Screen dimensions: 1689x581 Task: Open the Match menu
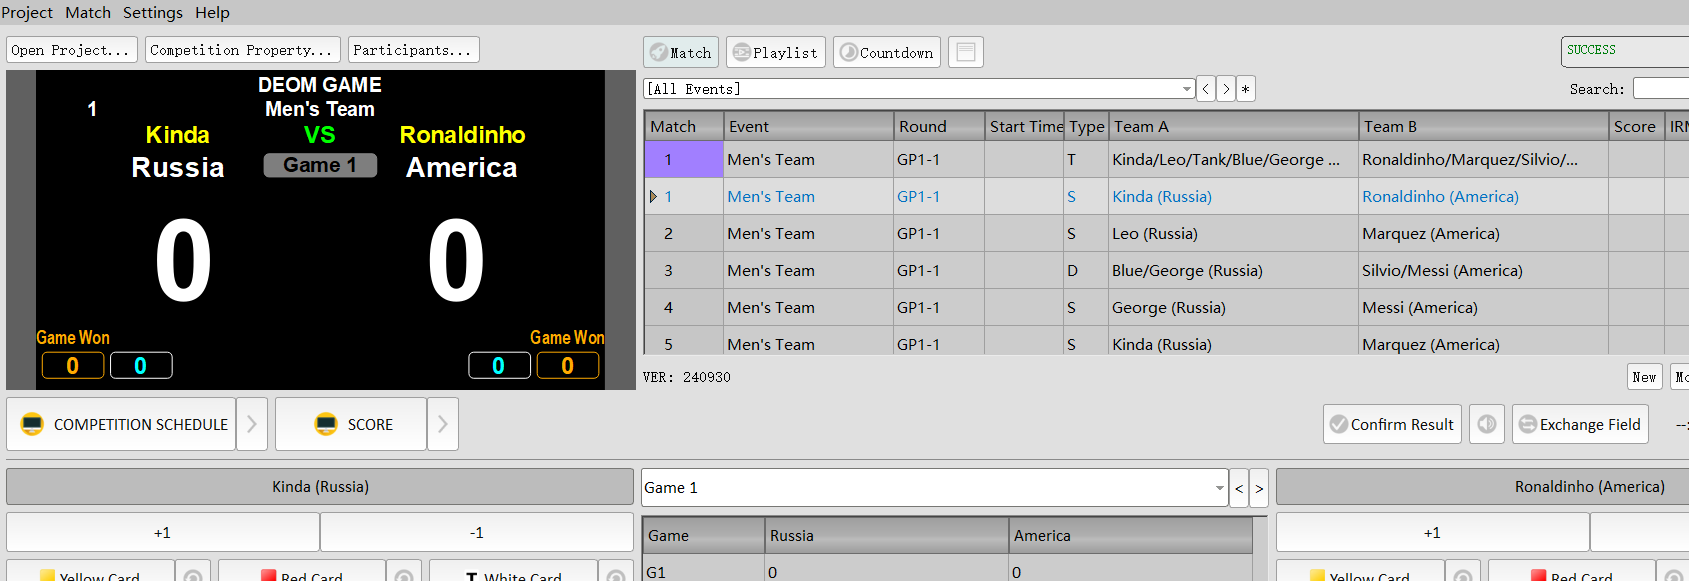[x=88, y=12]
